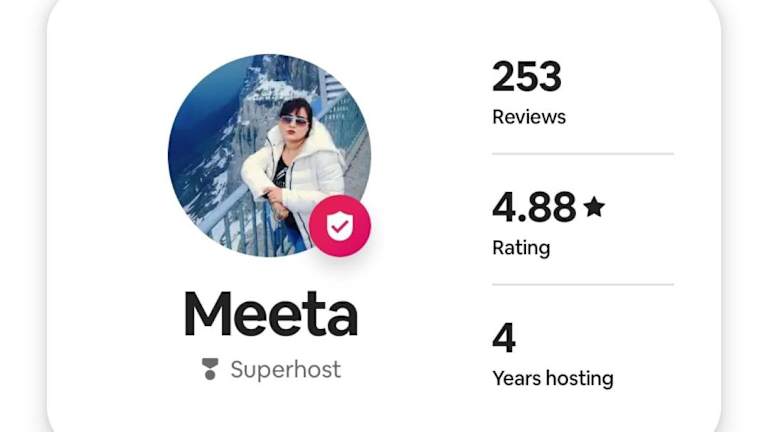Image resolution: width=768 pixels, height=432 pixels.
Task: Click the sunglasses in the host photo
Action: [x=295, y=120]
